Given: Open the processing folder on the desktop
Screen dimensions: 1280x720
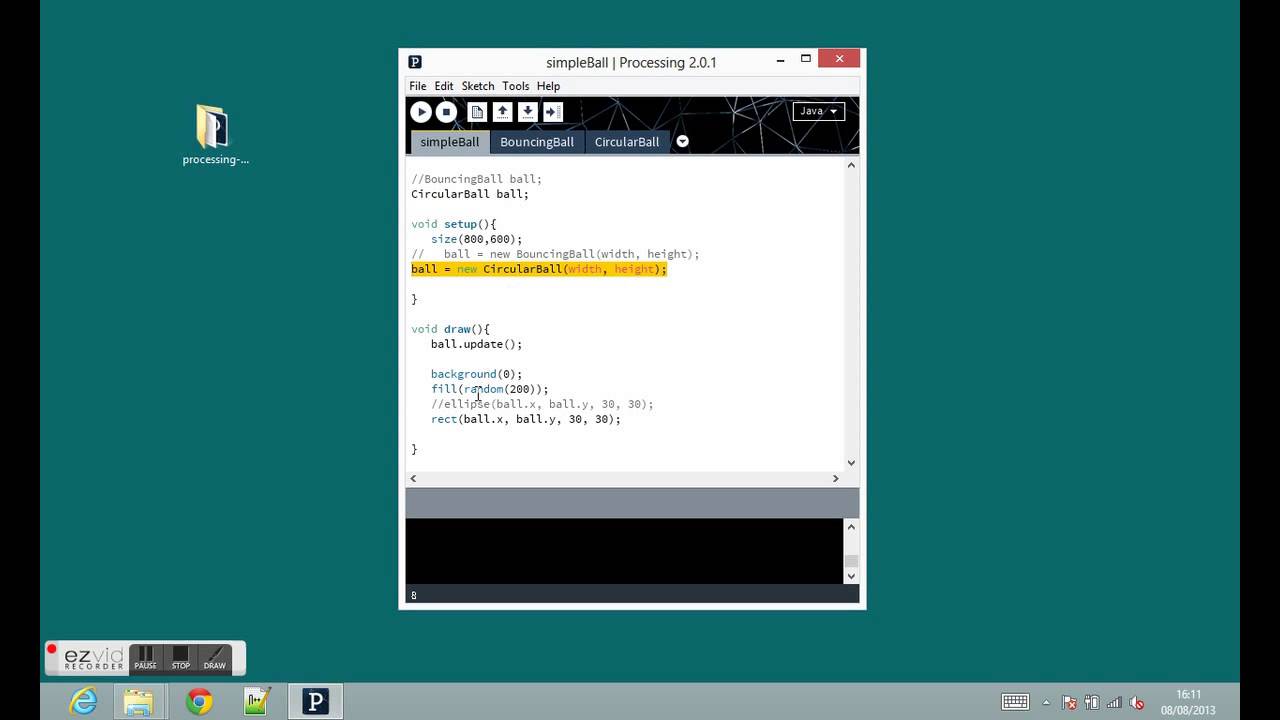Looking at the screenshot, I should point(215,135).
